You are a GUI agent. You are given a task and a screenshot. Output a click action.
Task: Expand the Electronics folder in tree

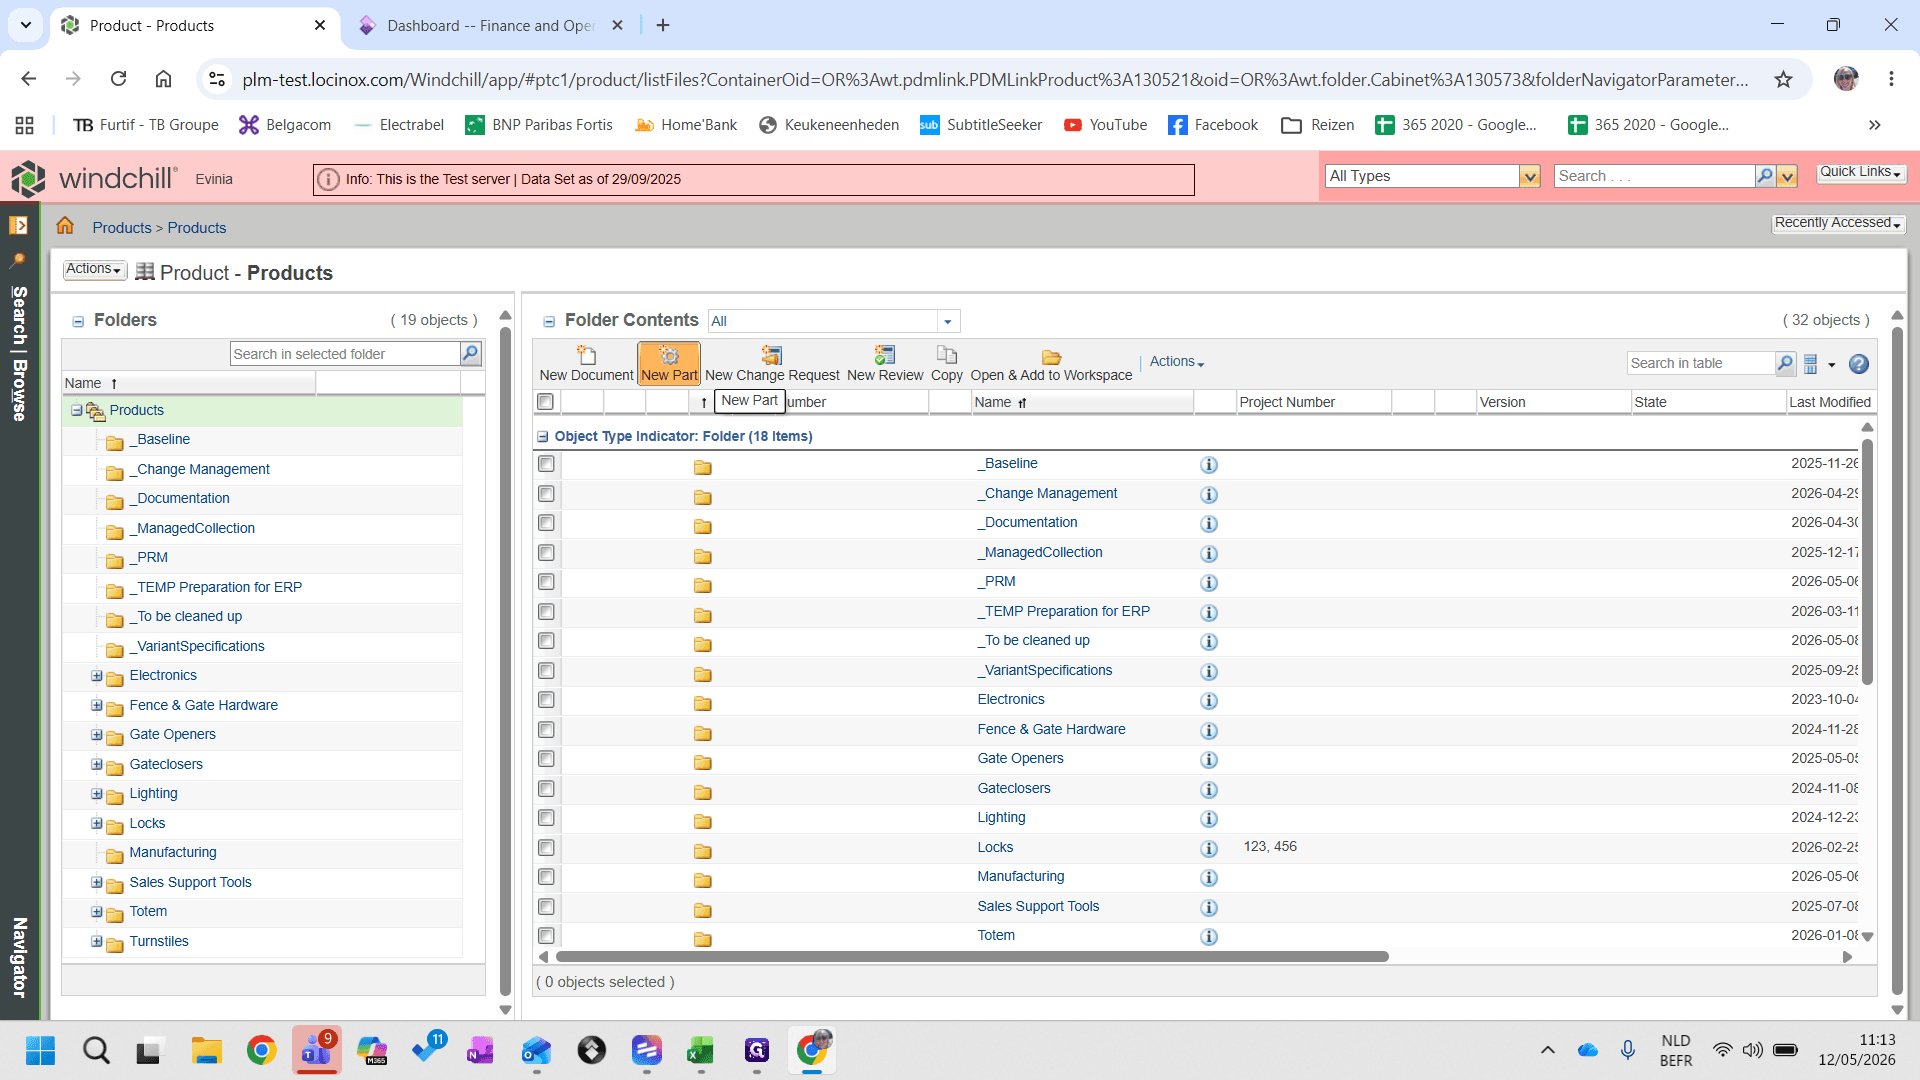[97, 676]
